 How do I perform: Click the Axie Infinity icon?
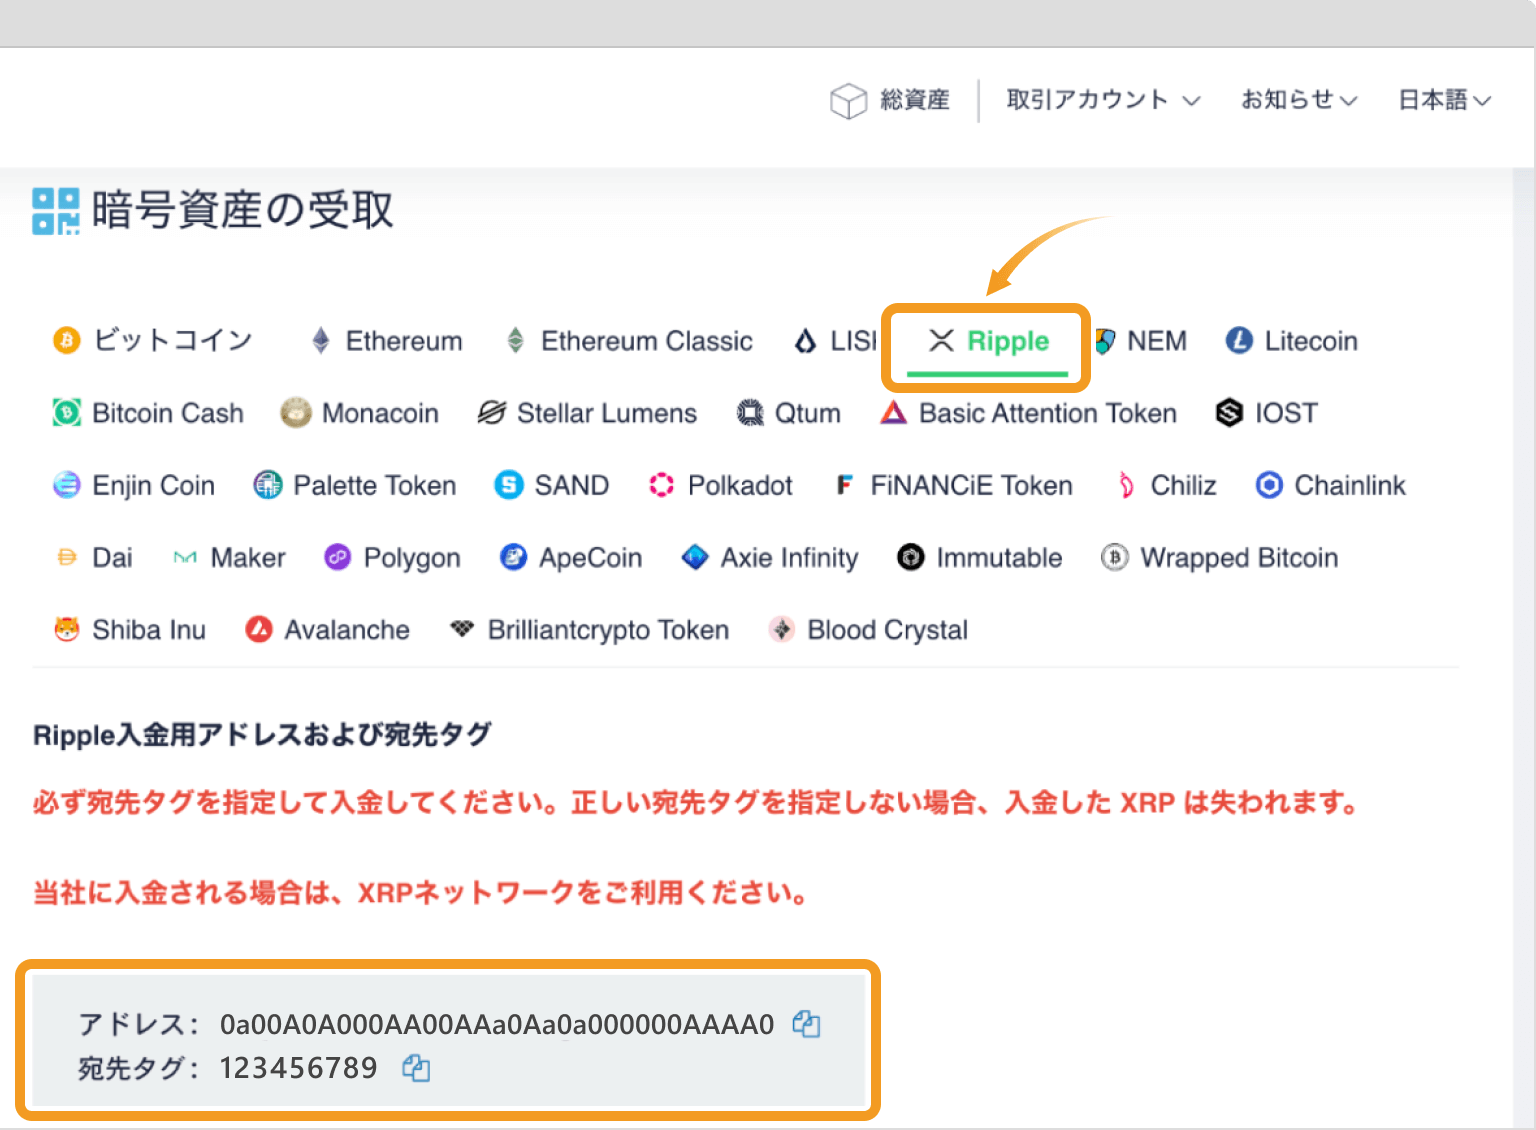tap(695, 557)
